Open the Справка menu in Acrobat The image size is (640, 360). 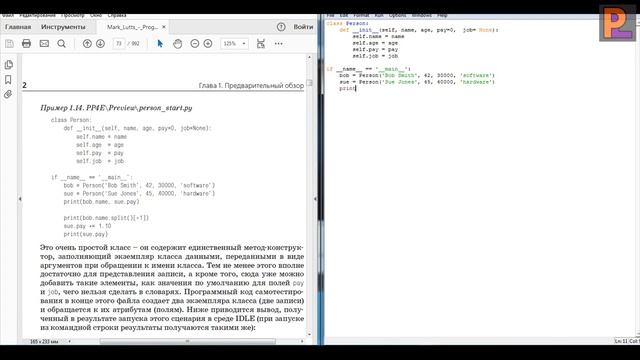point(117,16)
